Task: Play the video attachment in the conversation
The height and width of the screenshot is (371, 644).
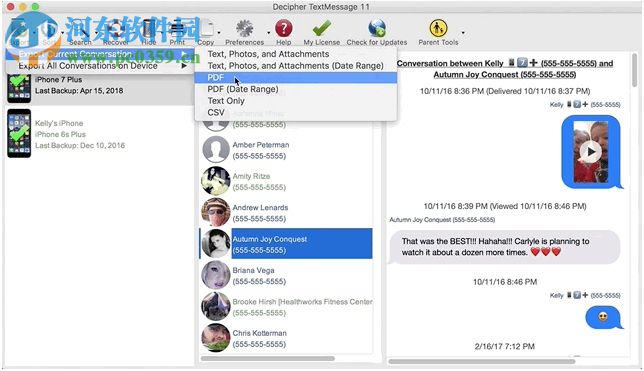Action: pyautogui.click(x=591, y=152)
